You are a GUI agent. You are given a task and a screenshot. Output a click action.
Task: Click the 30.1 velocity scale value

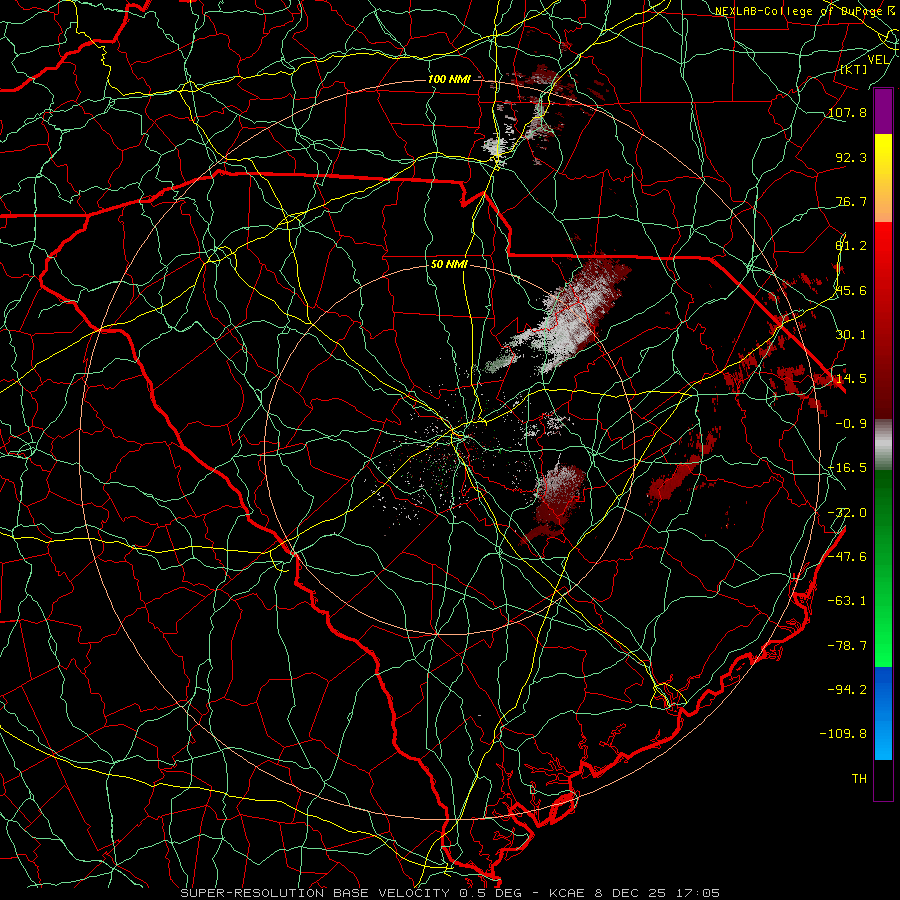851,335
